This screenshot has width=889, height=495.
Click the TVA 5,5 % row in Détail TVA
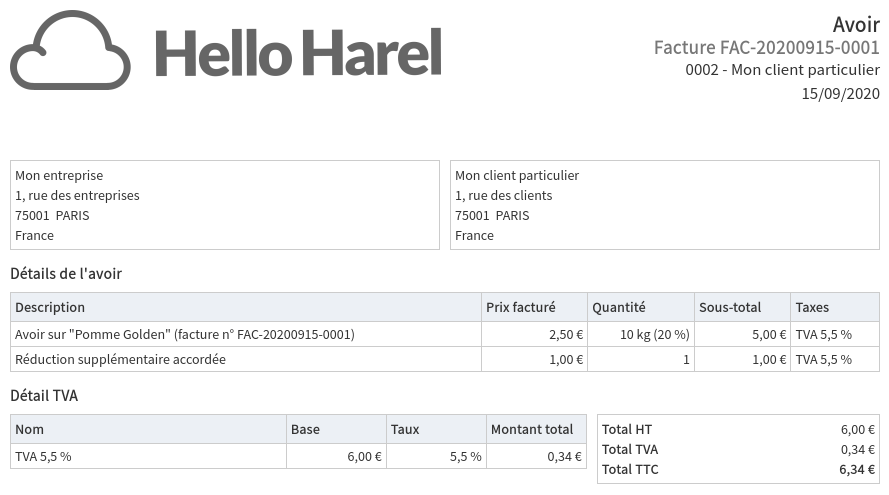pos(44,456)
